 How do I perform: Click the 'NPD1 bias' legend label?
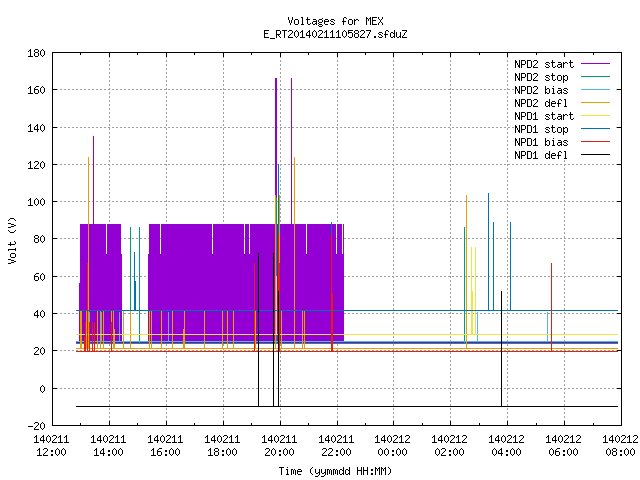pyautogui.click(x=541, y=142)
